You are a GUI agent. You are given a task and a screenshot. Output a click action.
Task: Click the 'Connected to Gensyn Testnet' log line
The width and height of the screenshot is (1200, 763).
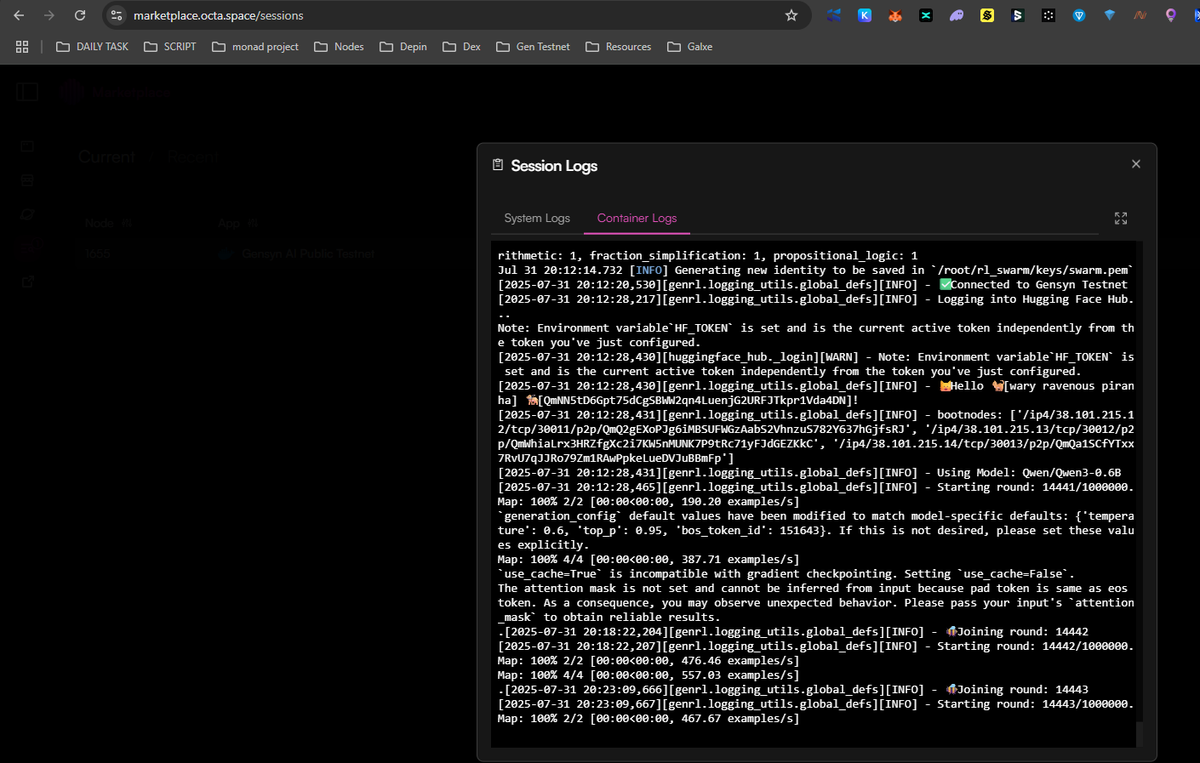point(814,284)
